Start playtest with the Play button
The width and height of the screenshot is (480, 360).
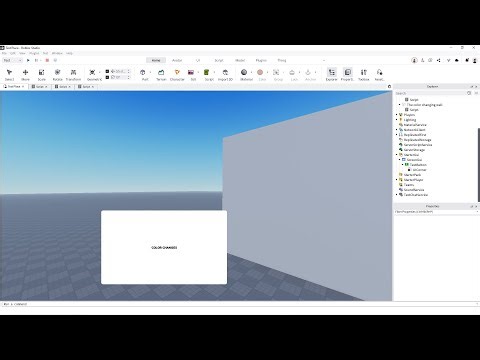[28, 60]
